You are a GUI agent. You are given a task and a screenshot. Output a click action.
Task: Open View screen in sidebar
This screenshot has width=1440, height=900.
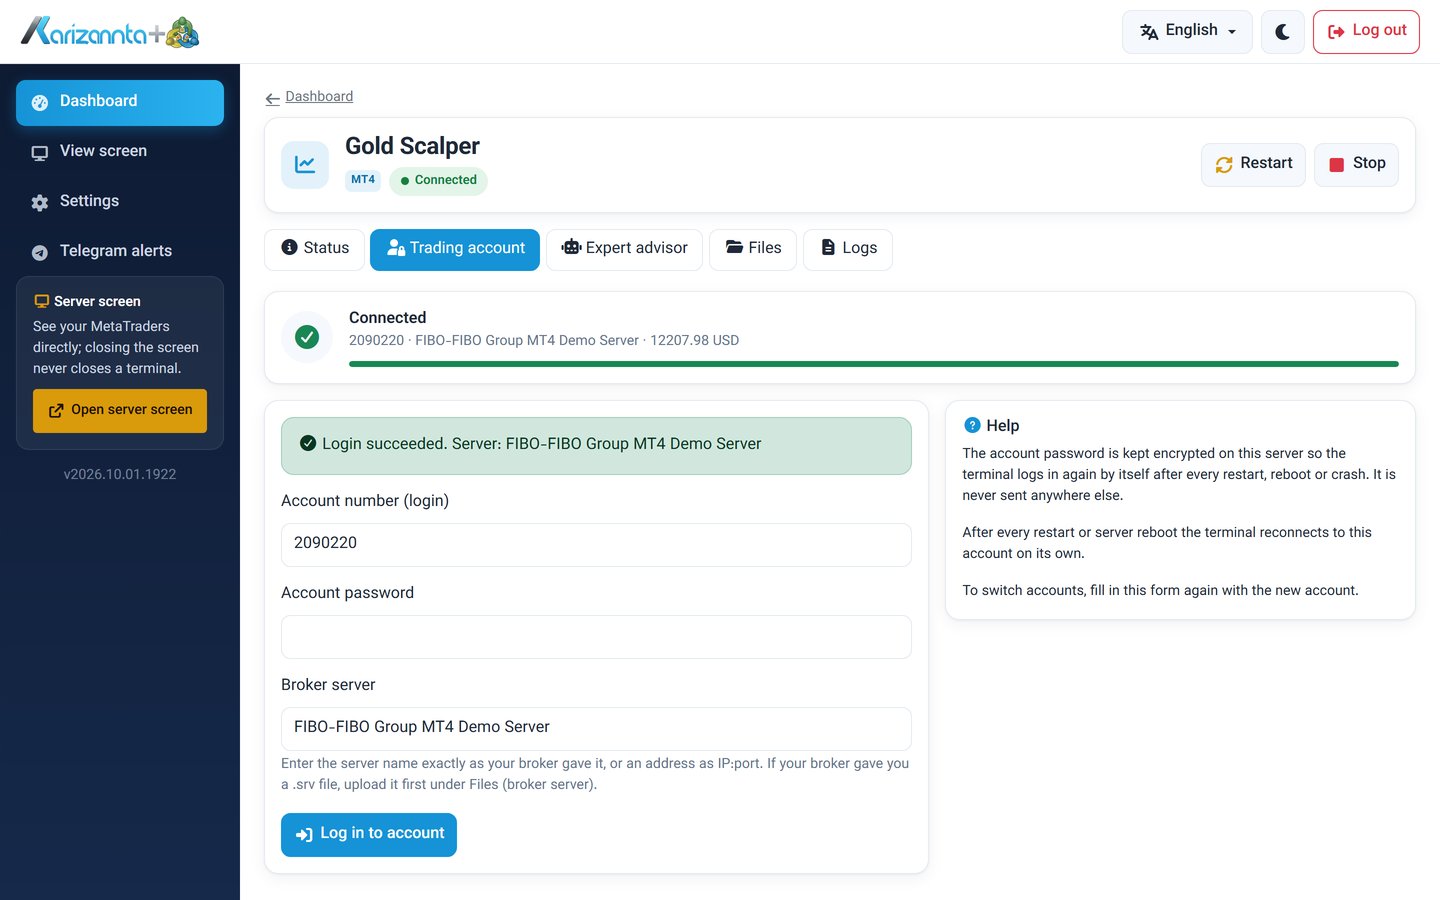tap(120, 152)
